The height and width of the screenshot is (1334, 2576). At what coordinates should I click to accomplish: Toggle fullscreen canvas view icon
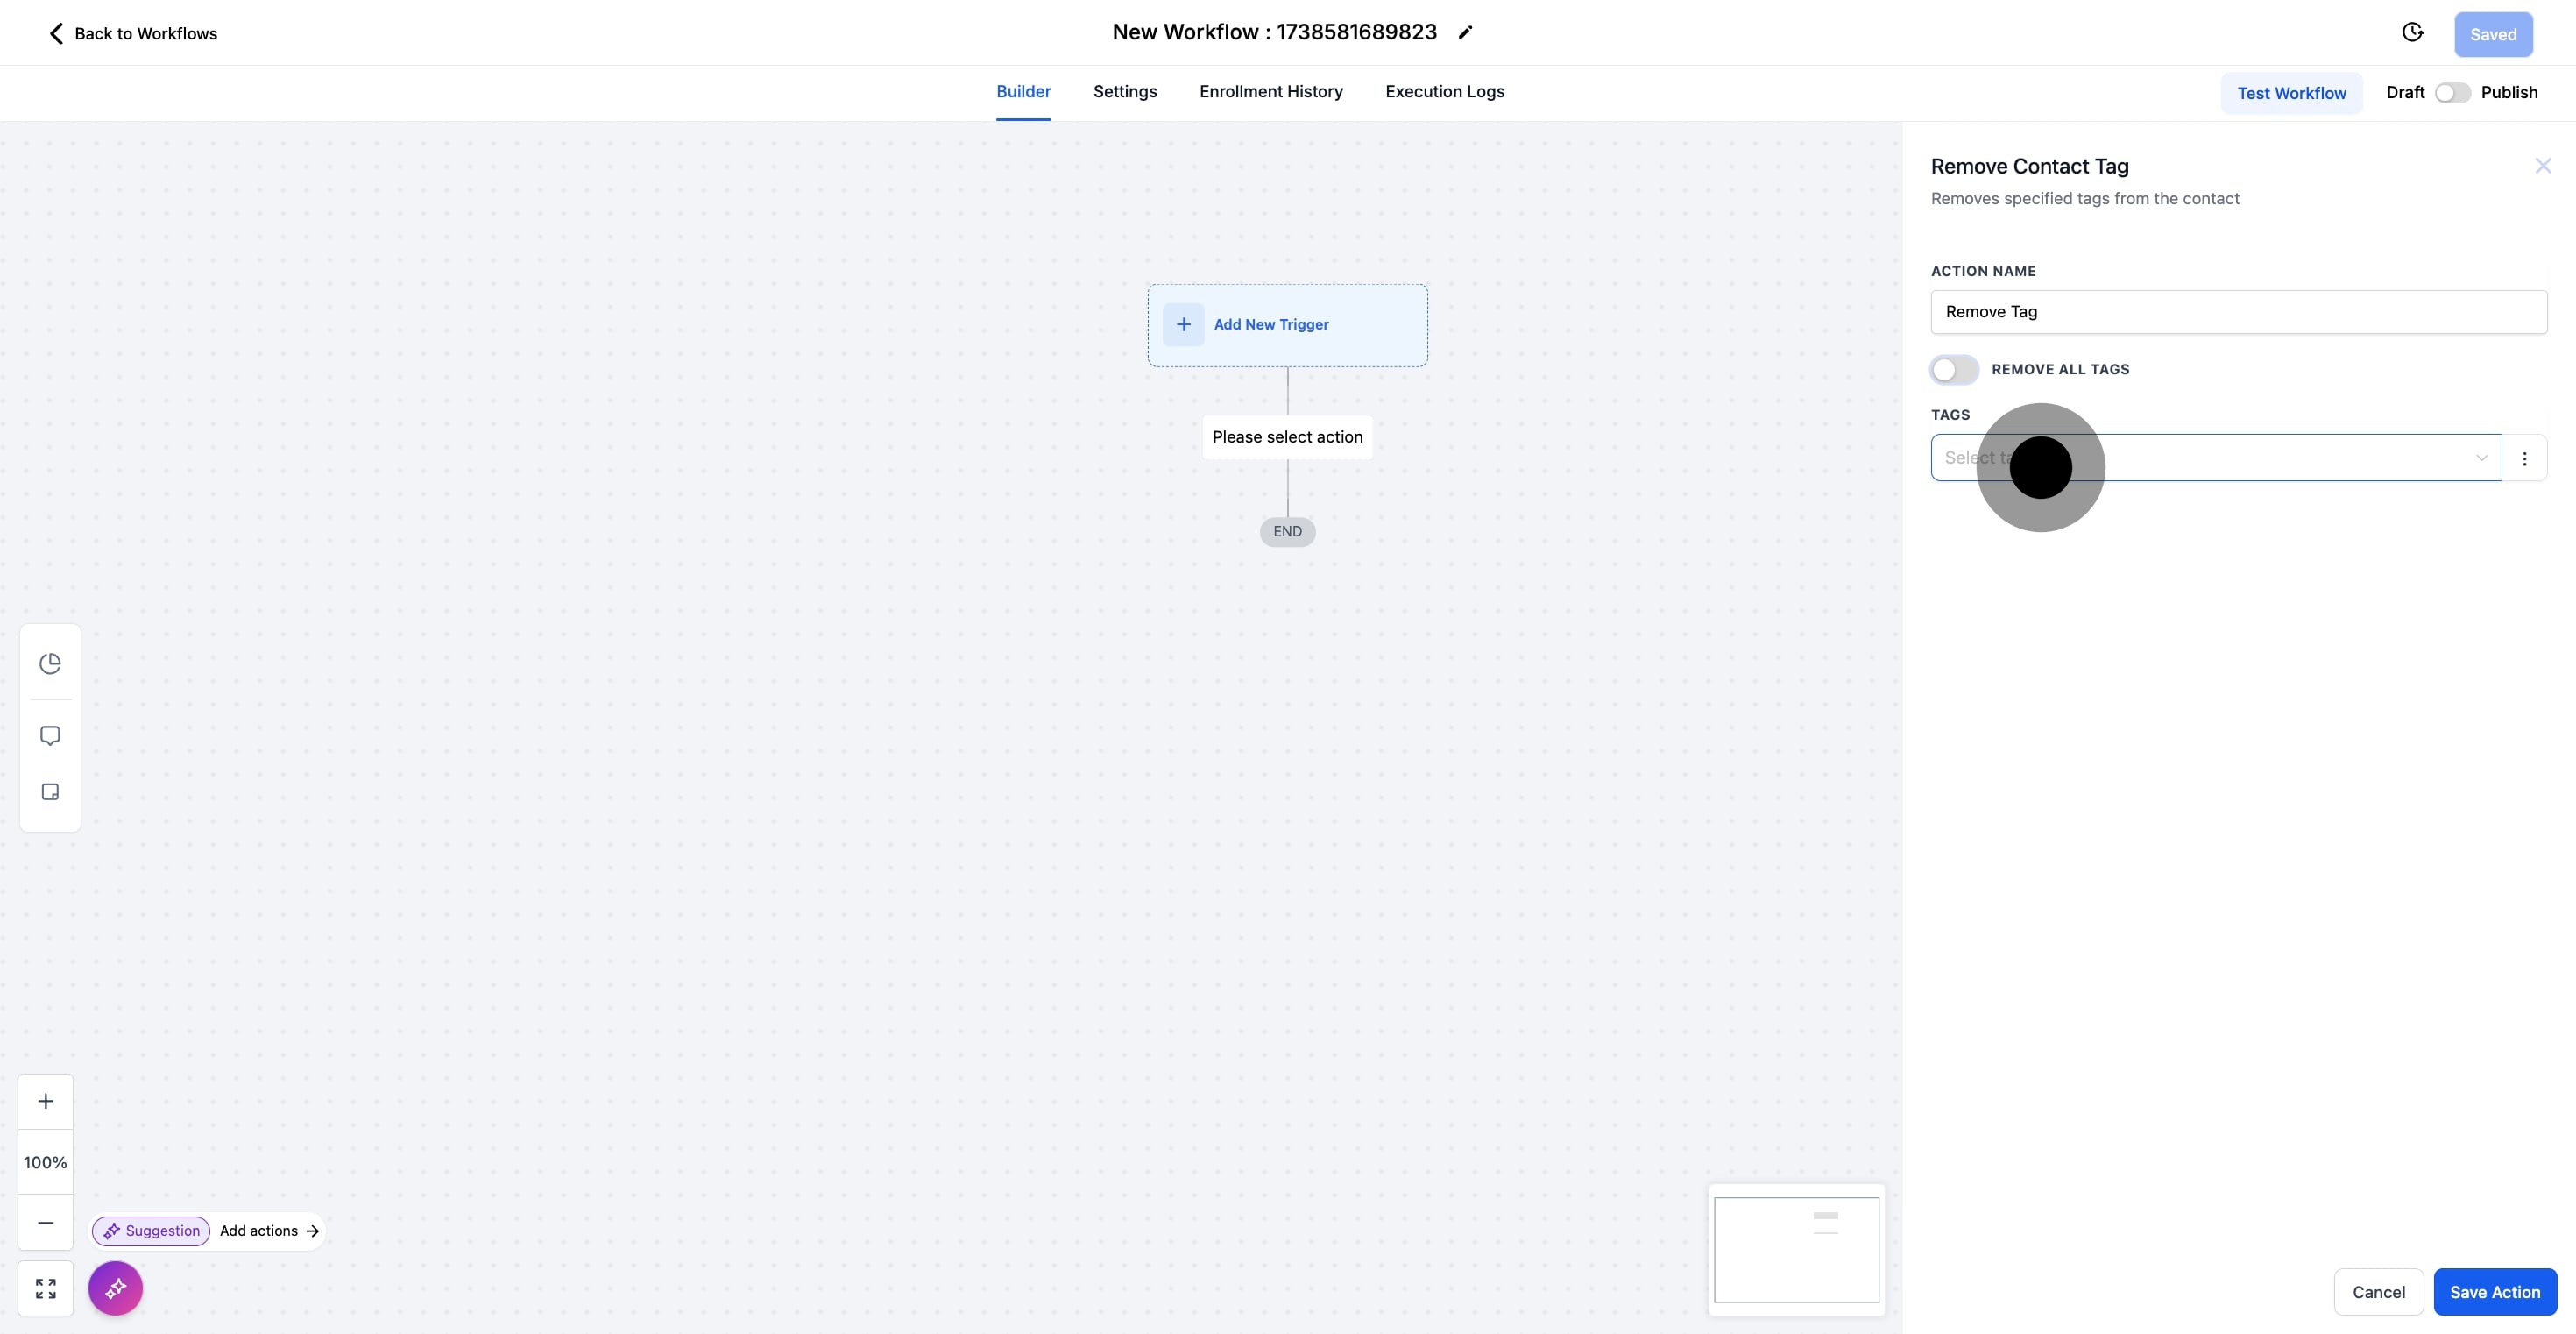[x=46, y=1288]
